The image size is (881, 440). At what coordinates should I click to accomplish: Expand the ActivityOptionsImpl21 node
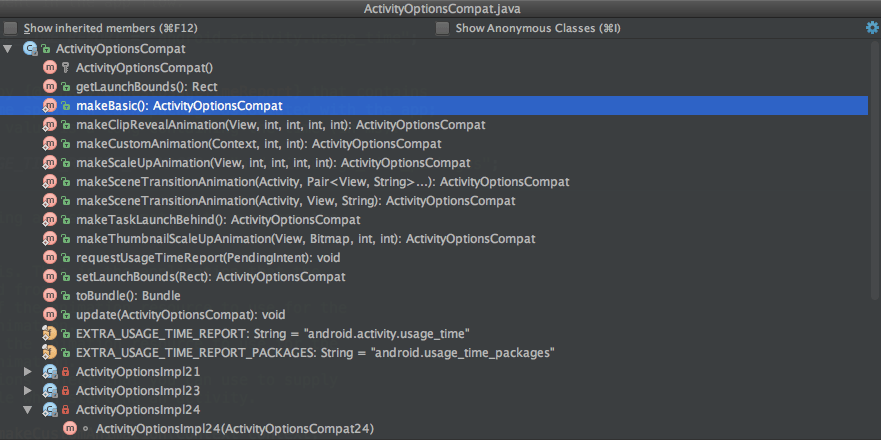[x=29, y=372]
